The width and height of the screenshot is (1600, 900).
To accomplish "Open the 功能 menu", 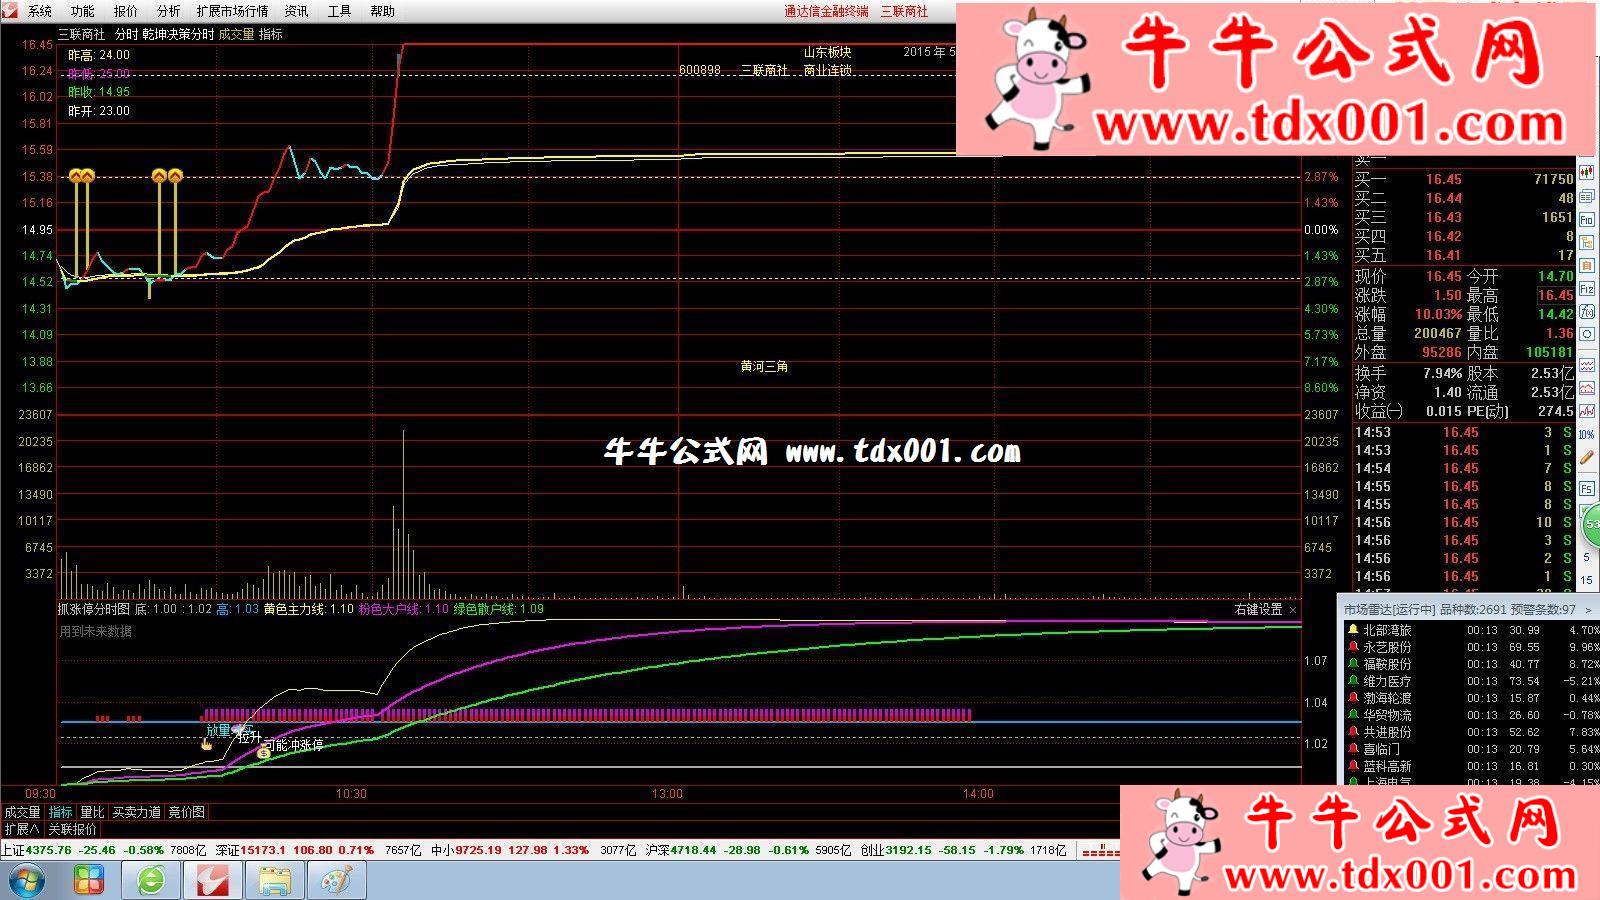I will pyautogui.click(x=83, y=11).
